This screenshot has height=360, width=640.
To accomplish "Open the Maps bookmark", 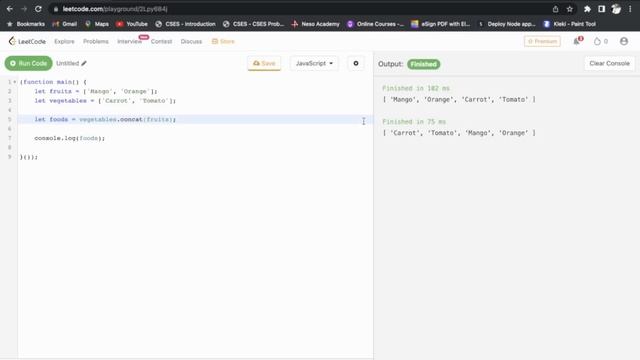I will click(x=97, y=24).
